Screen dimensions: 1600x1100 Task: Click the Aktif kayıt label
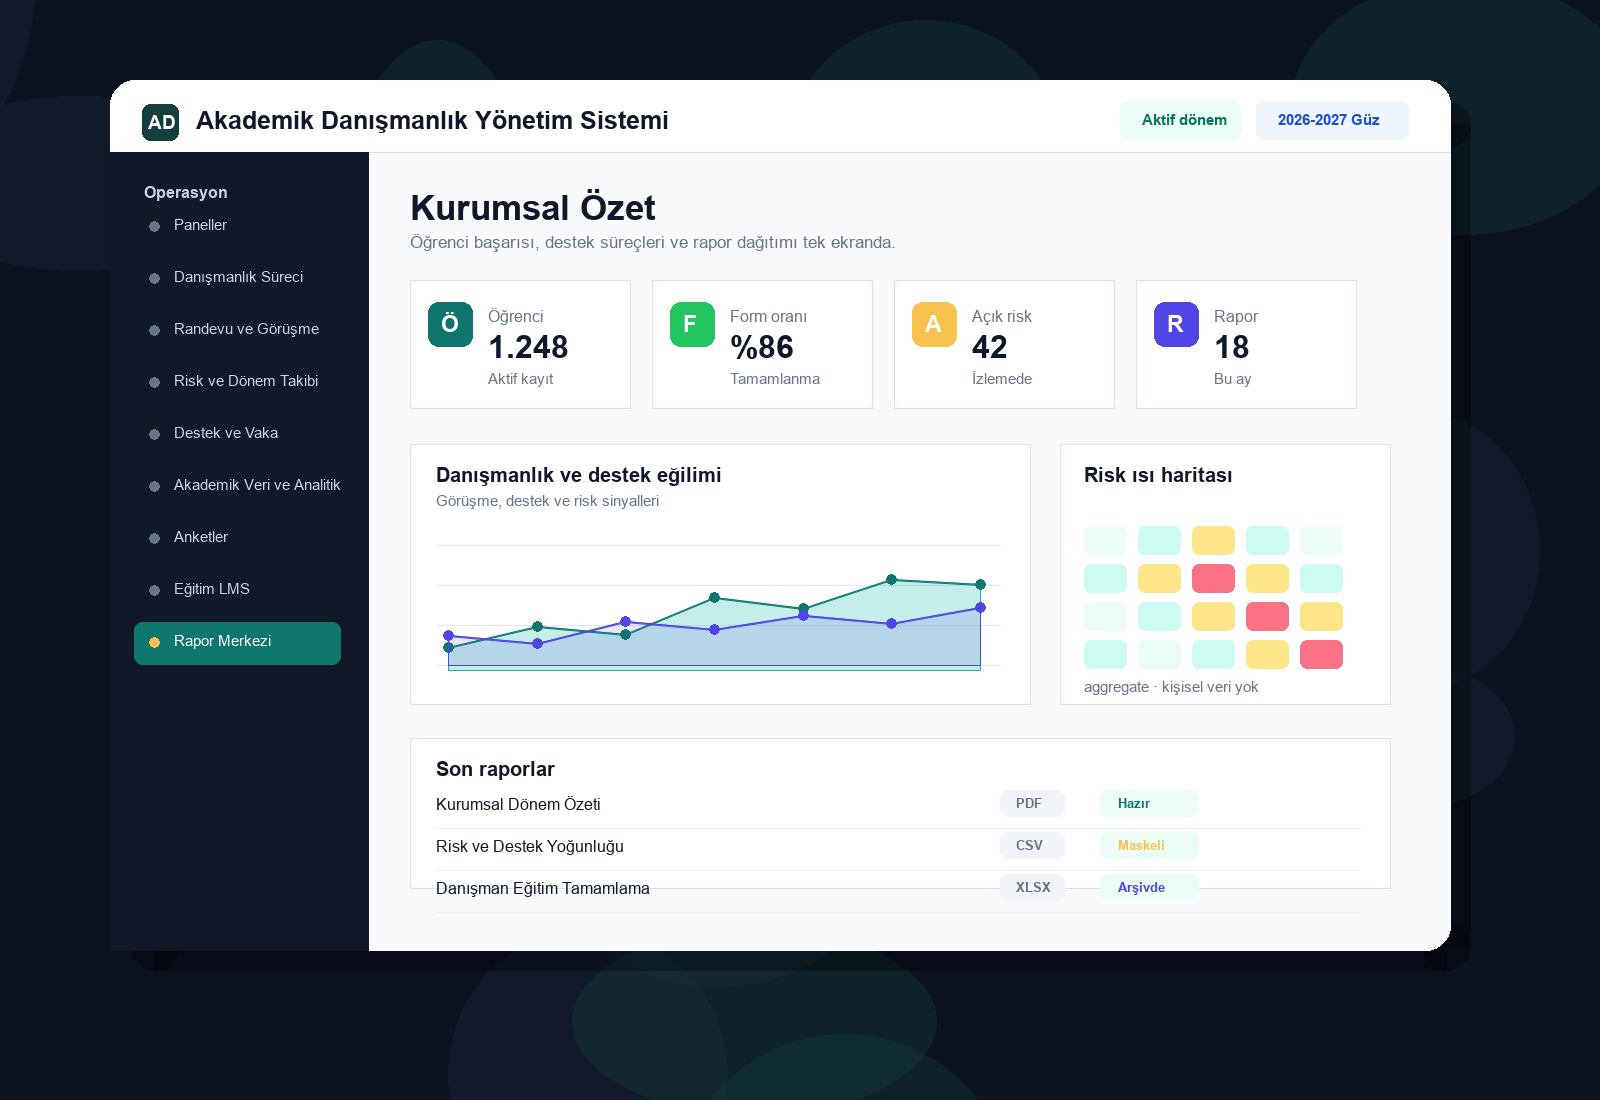(x=520, y=379)
